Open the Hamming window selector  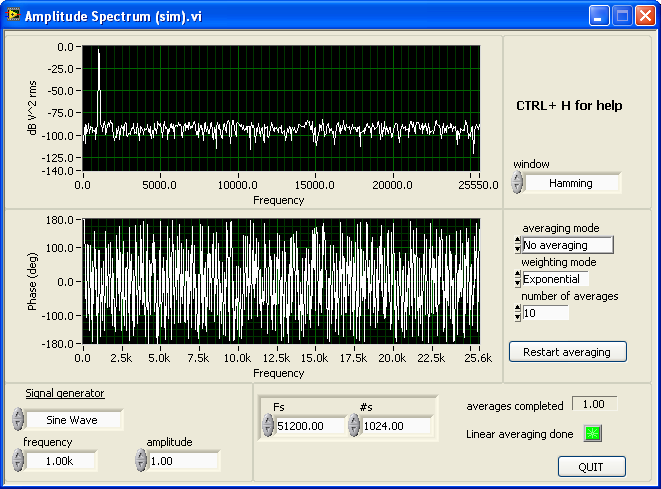coord(571,183)
